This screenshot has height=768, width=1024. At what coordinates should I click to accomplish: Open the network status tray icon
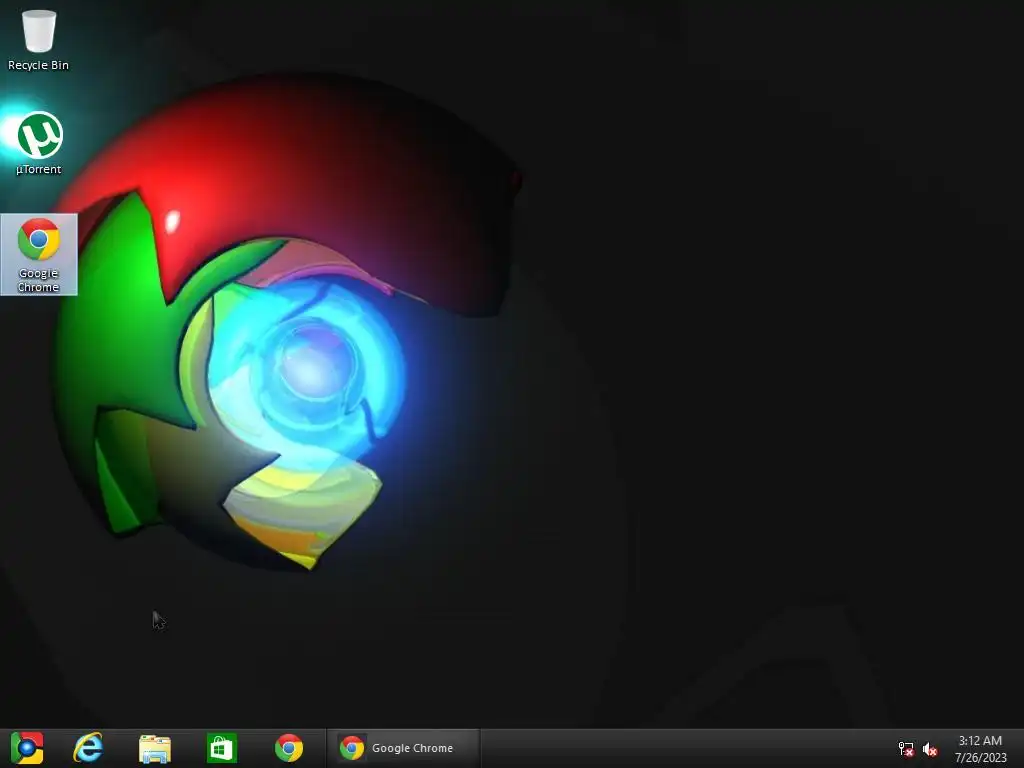906,749
